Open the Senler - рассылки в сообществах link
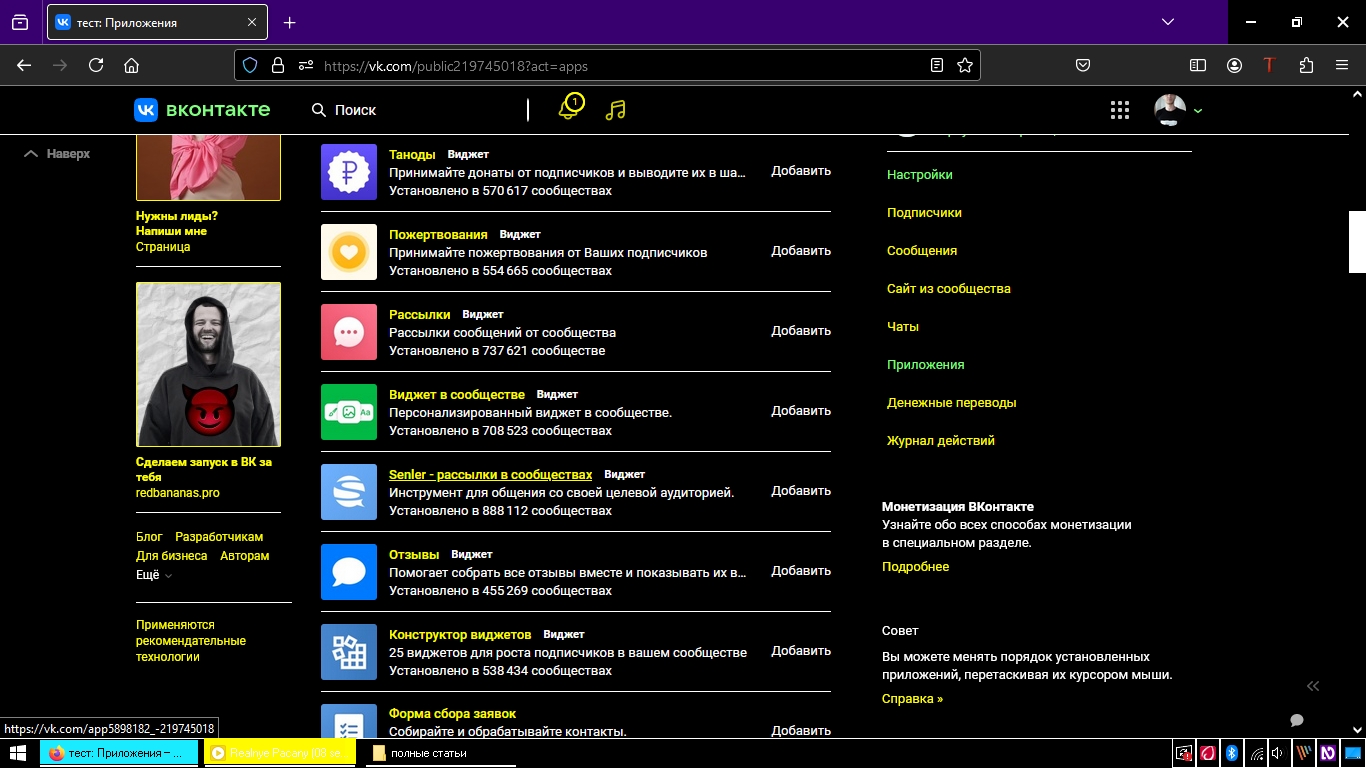Image resolution: width=1366 pixels, height=768 pixels. click(490, 474)
